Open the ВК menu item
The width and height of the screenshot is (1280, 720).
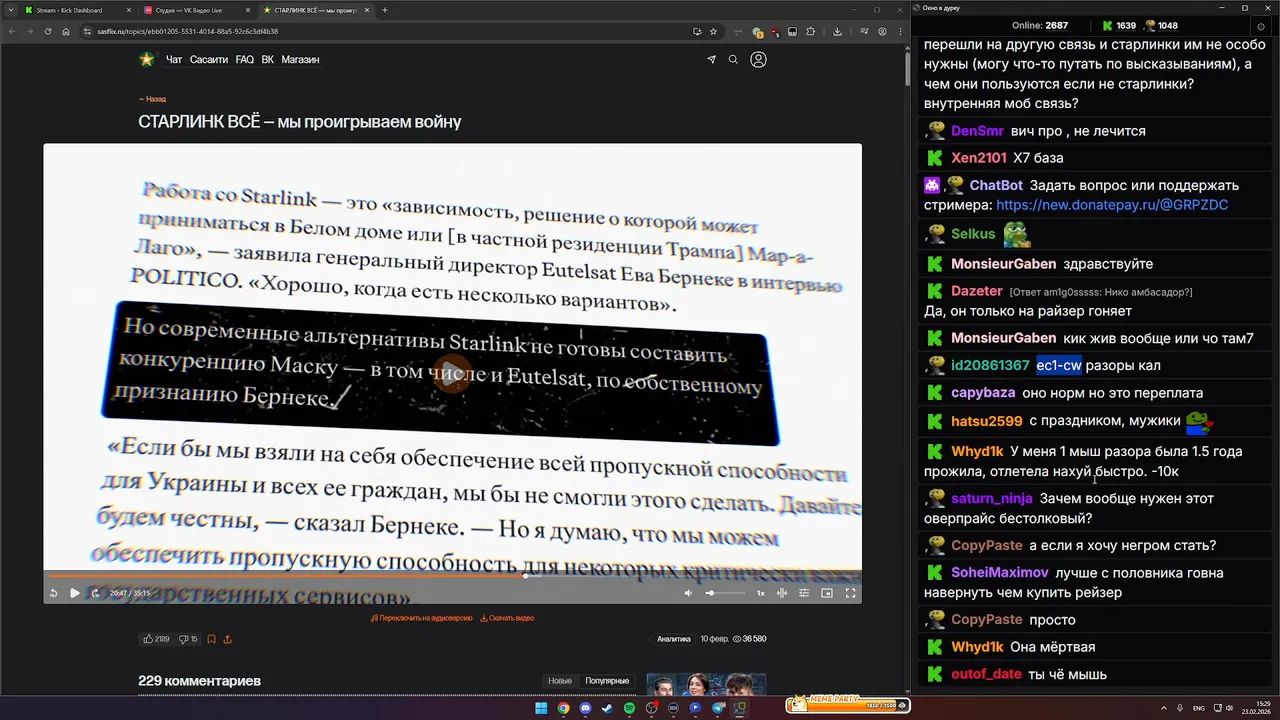click(268, 60)
